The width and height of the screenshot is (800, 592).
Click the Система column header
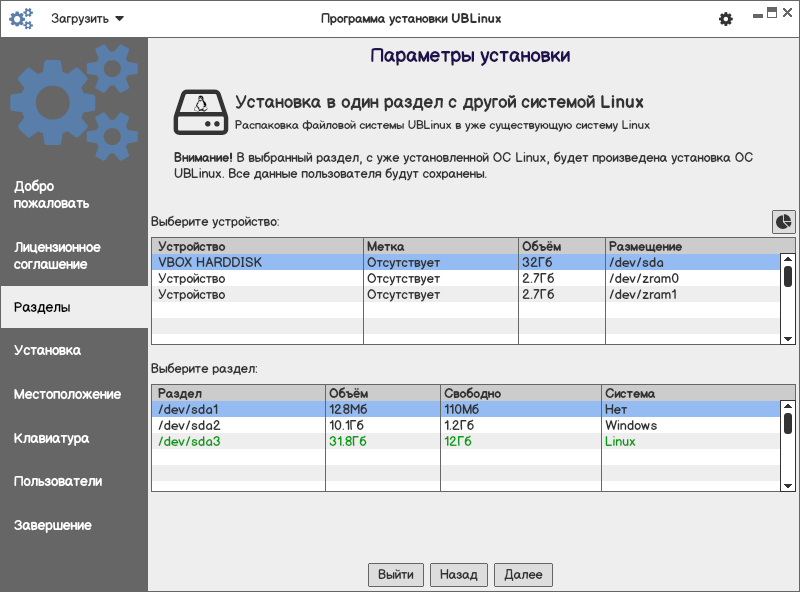tap(698, 393)
